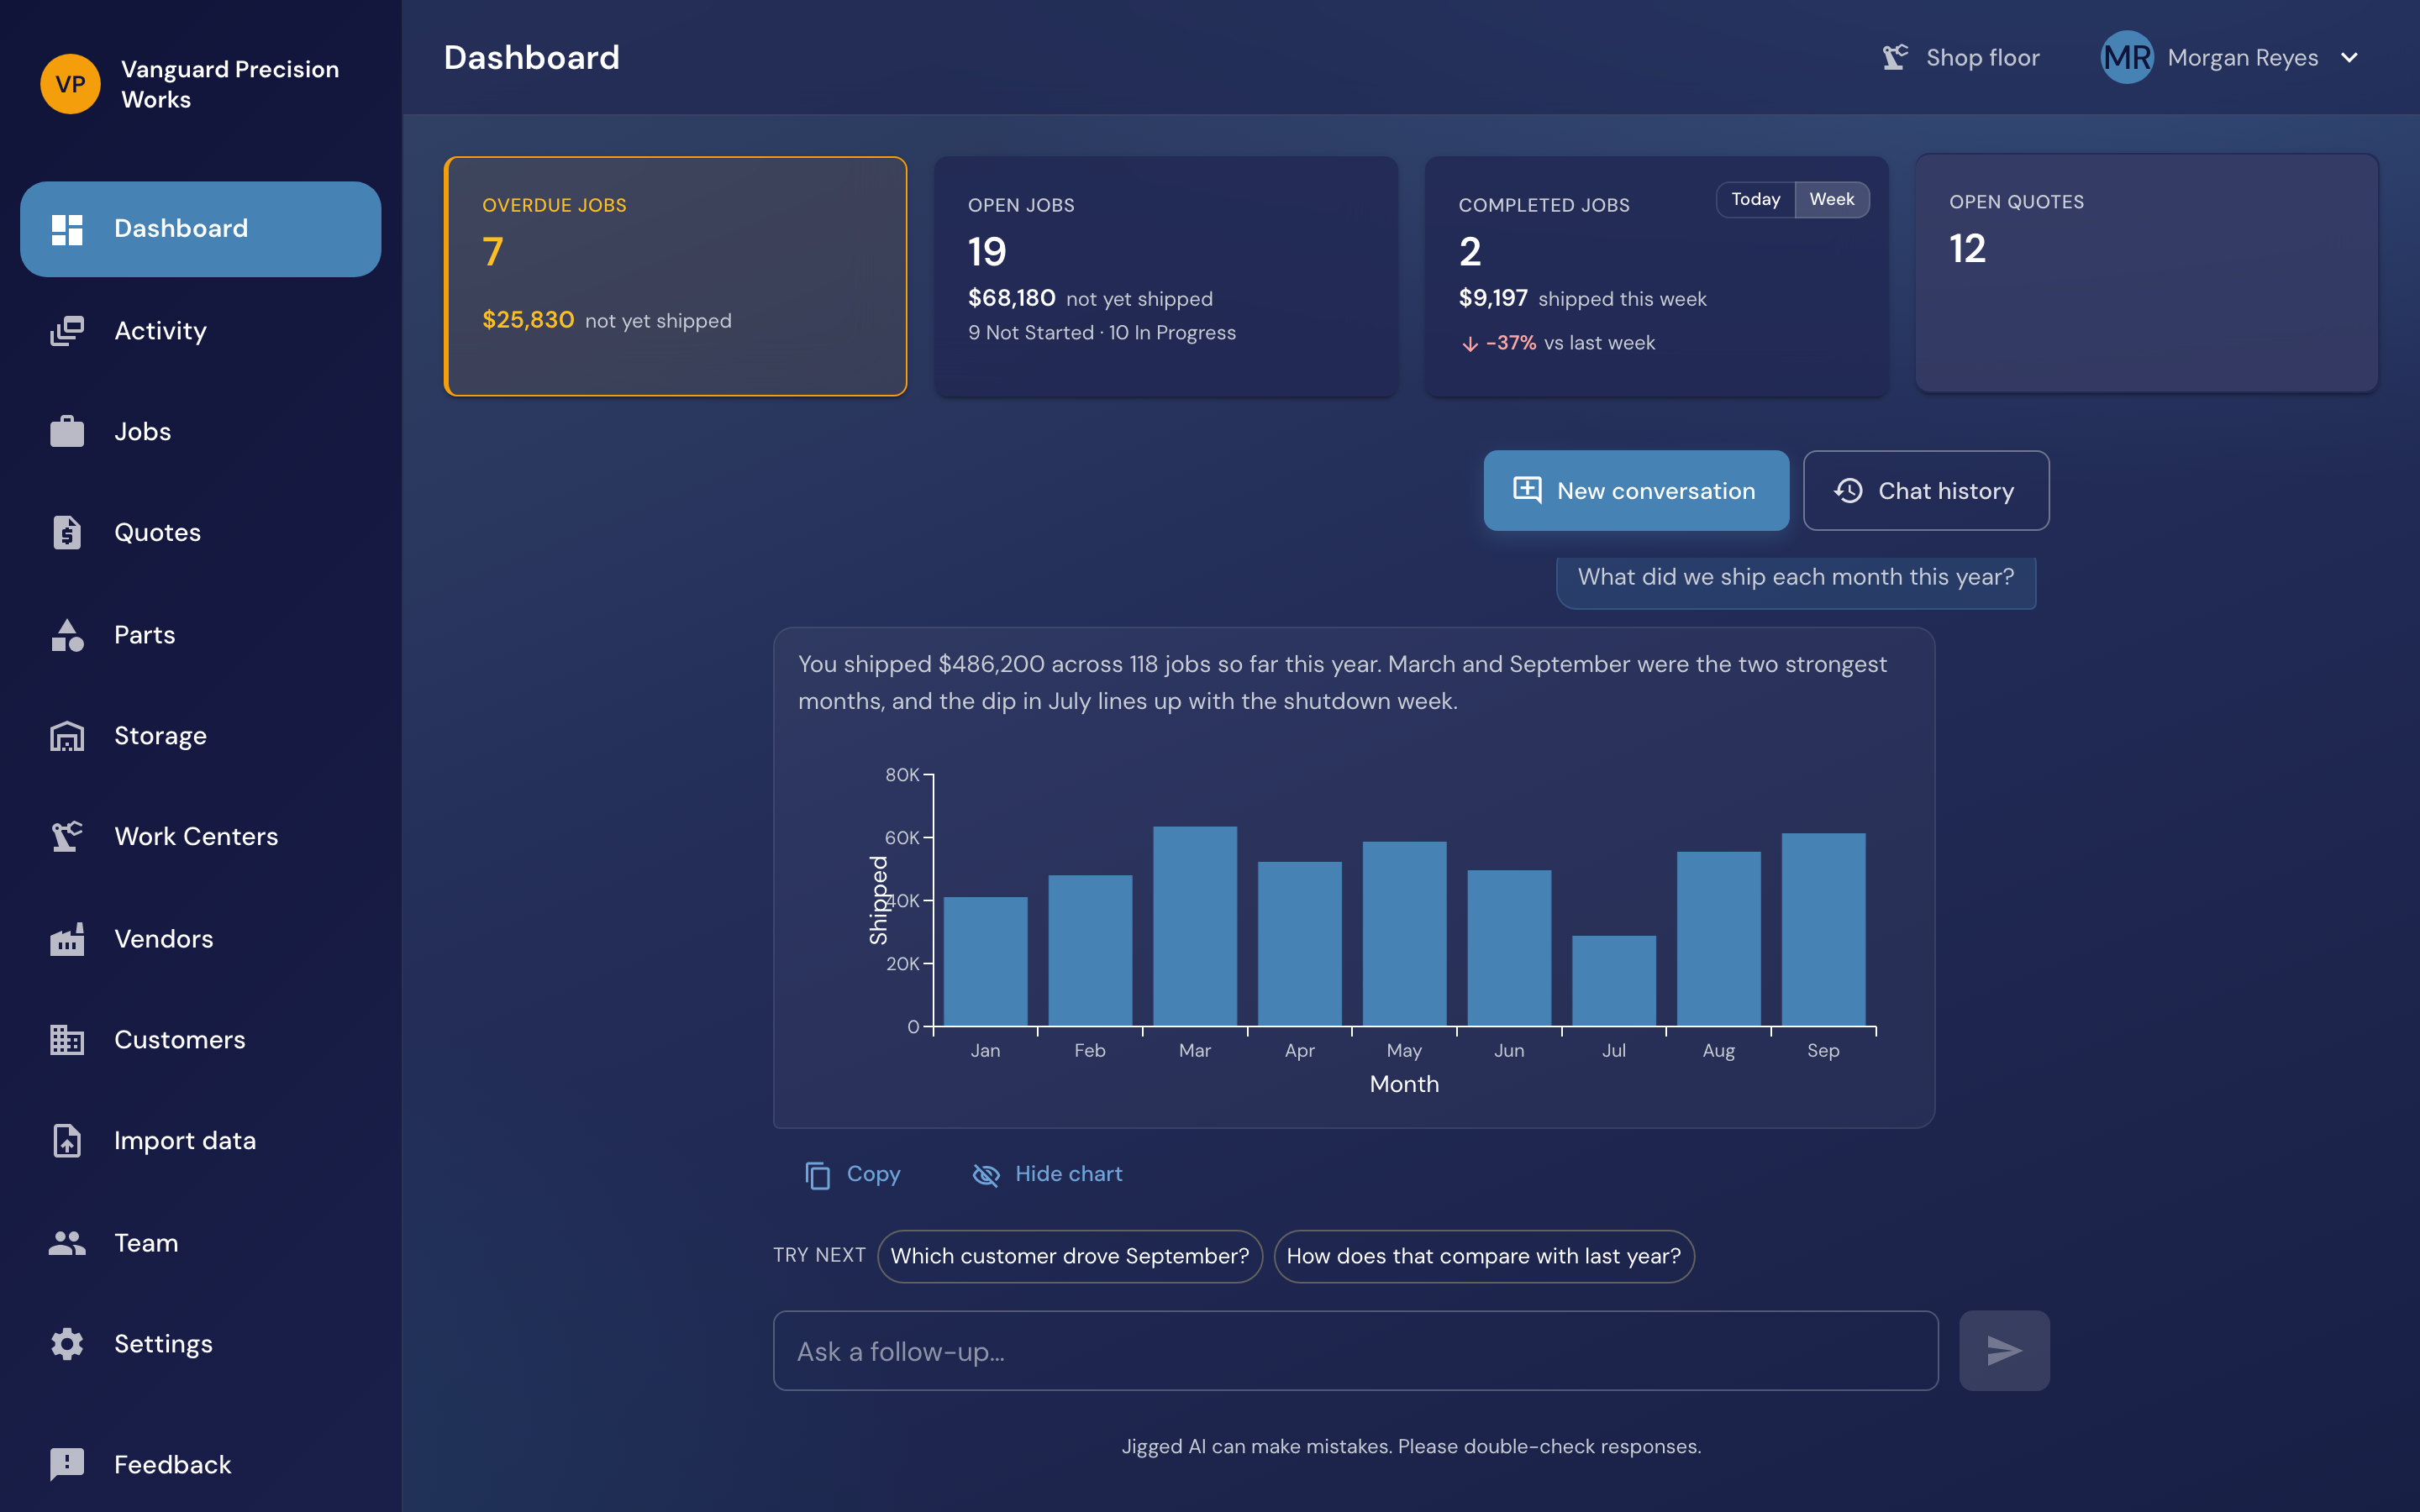The height and width of the screenshot is (1512, 2420).
Task: Click the '-37%' vs last week value
Action: pos(1511,343)
